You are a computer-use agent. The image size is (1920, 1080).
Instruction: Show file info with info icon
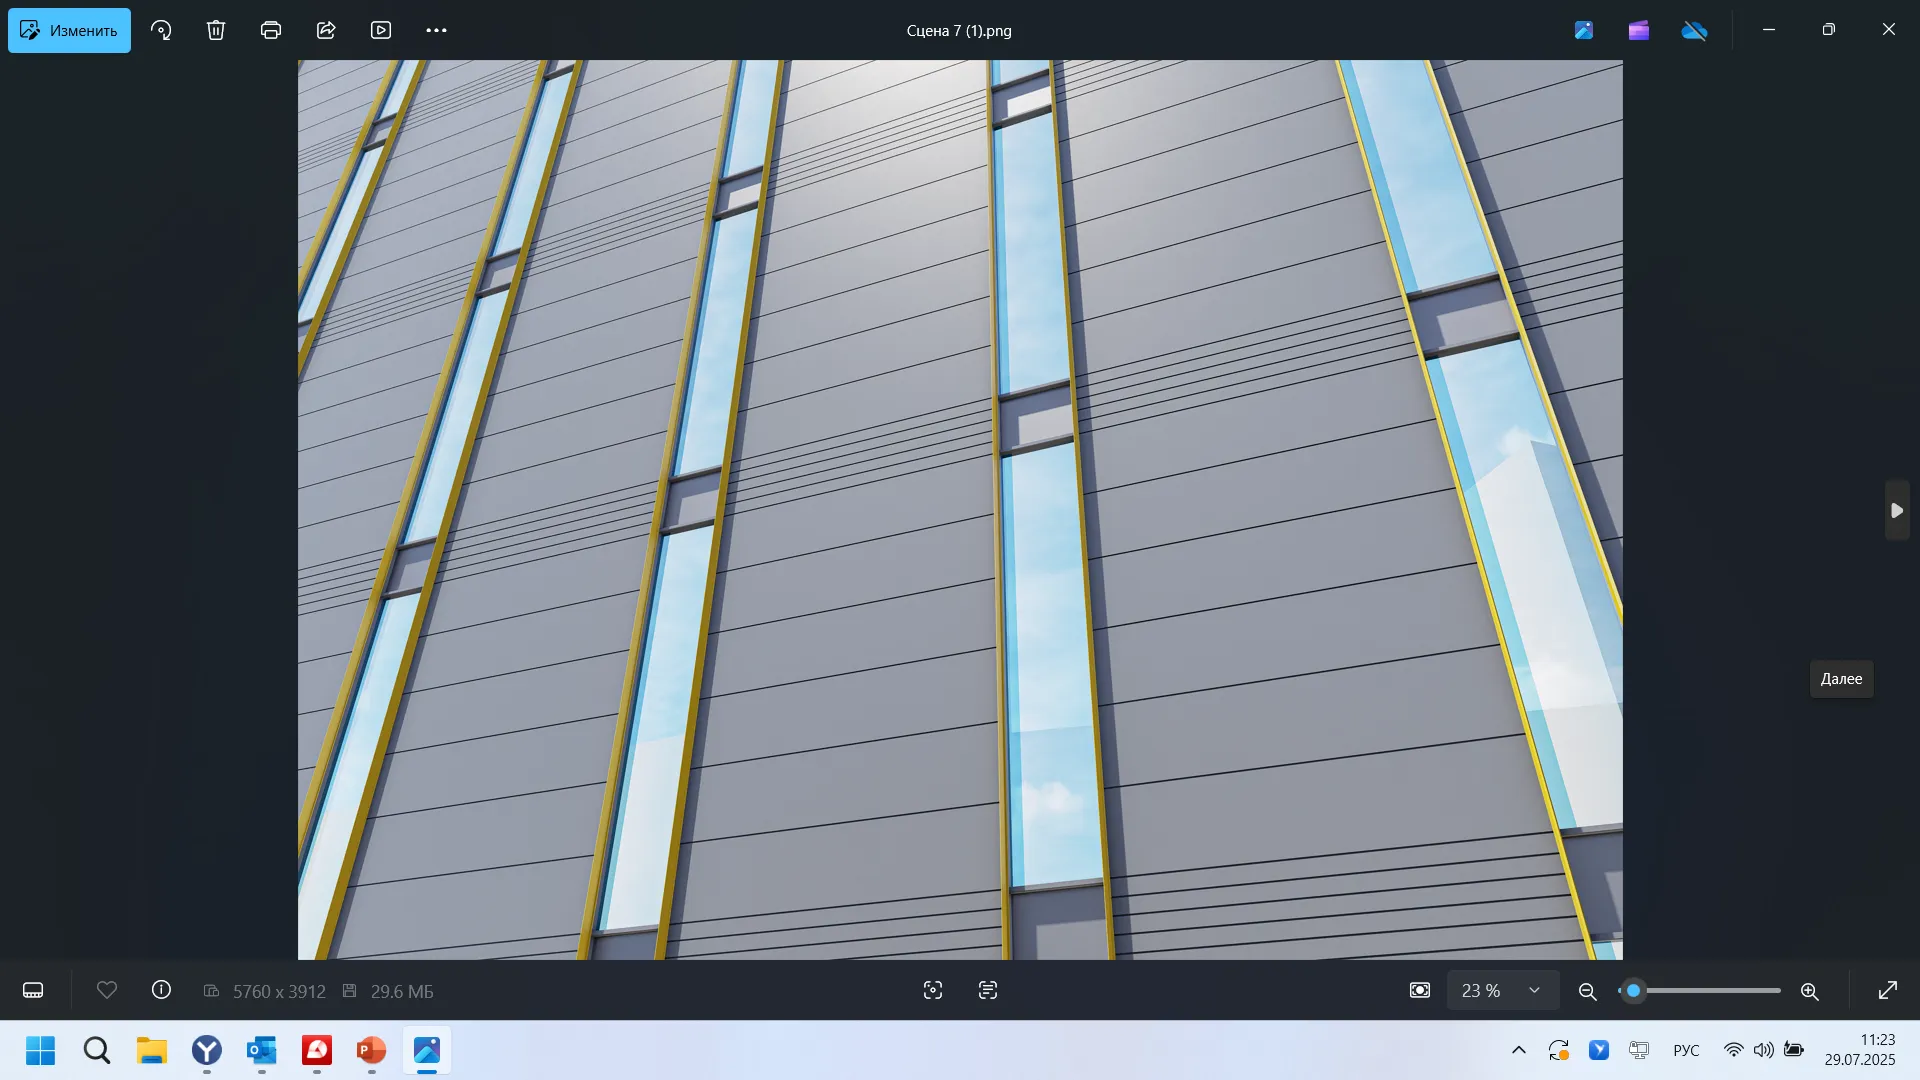tap(161, 990)
